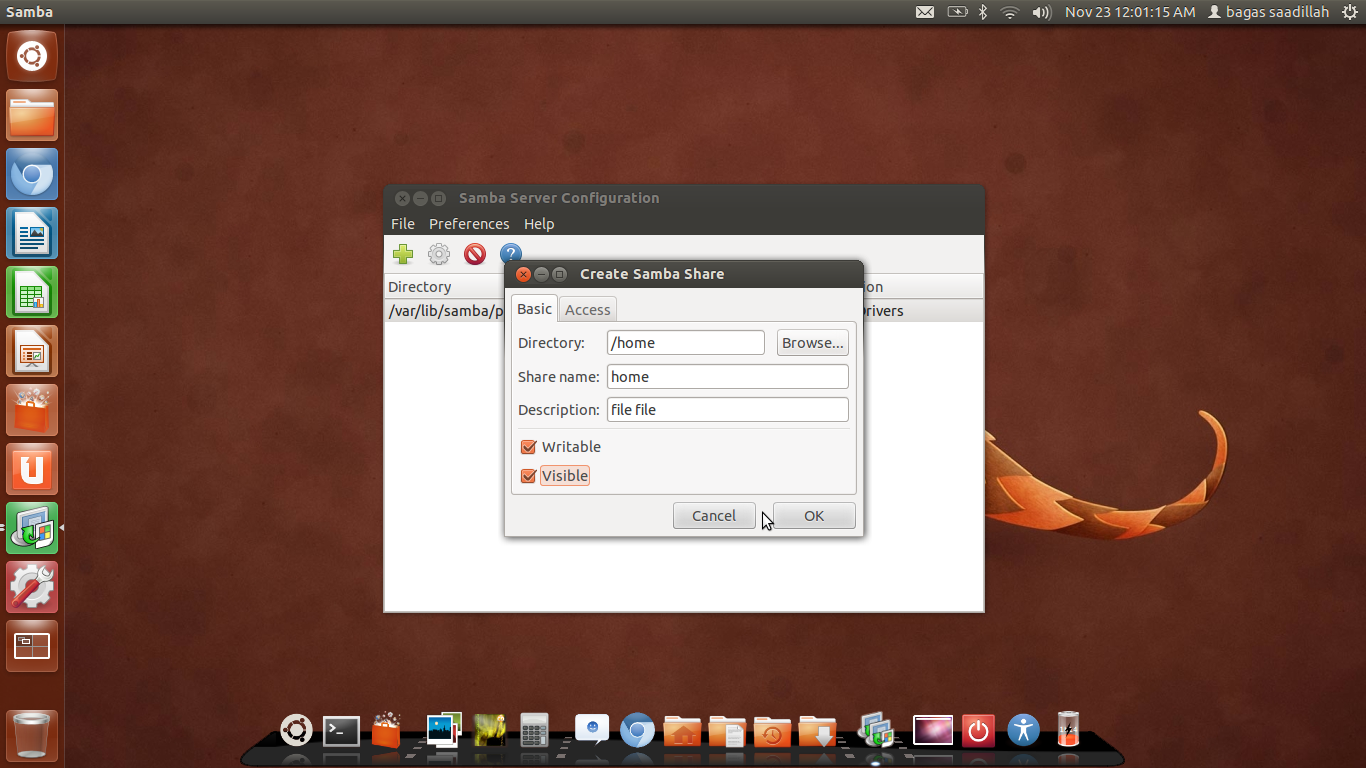
Task: Click the running Samba icon in launcher
Action: click(32, 528)
